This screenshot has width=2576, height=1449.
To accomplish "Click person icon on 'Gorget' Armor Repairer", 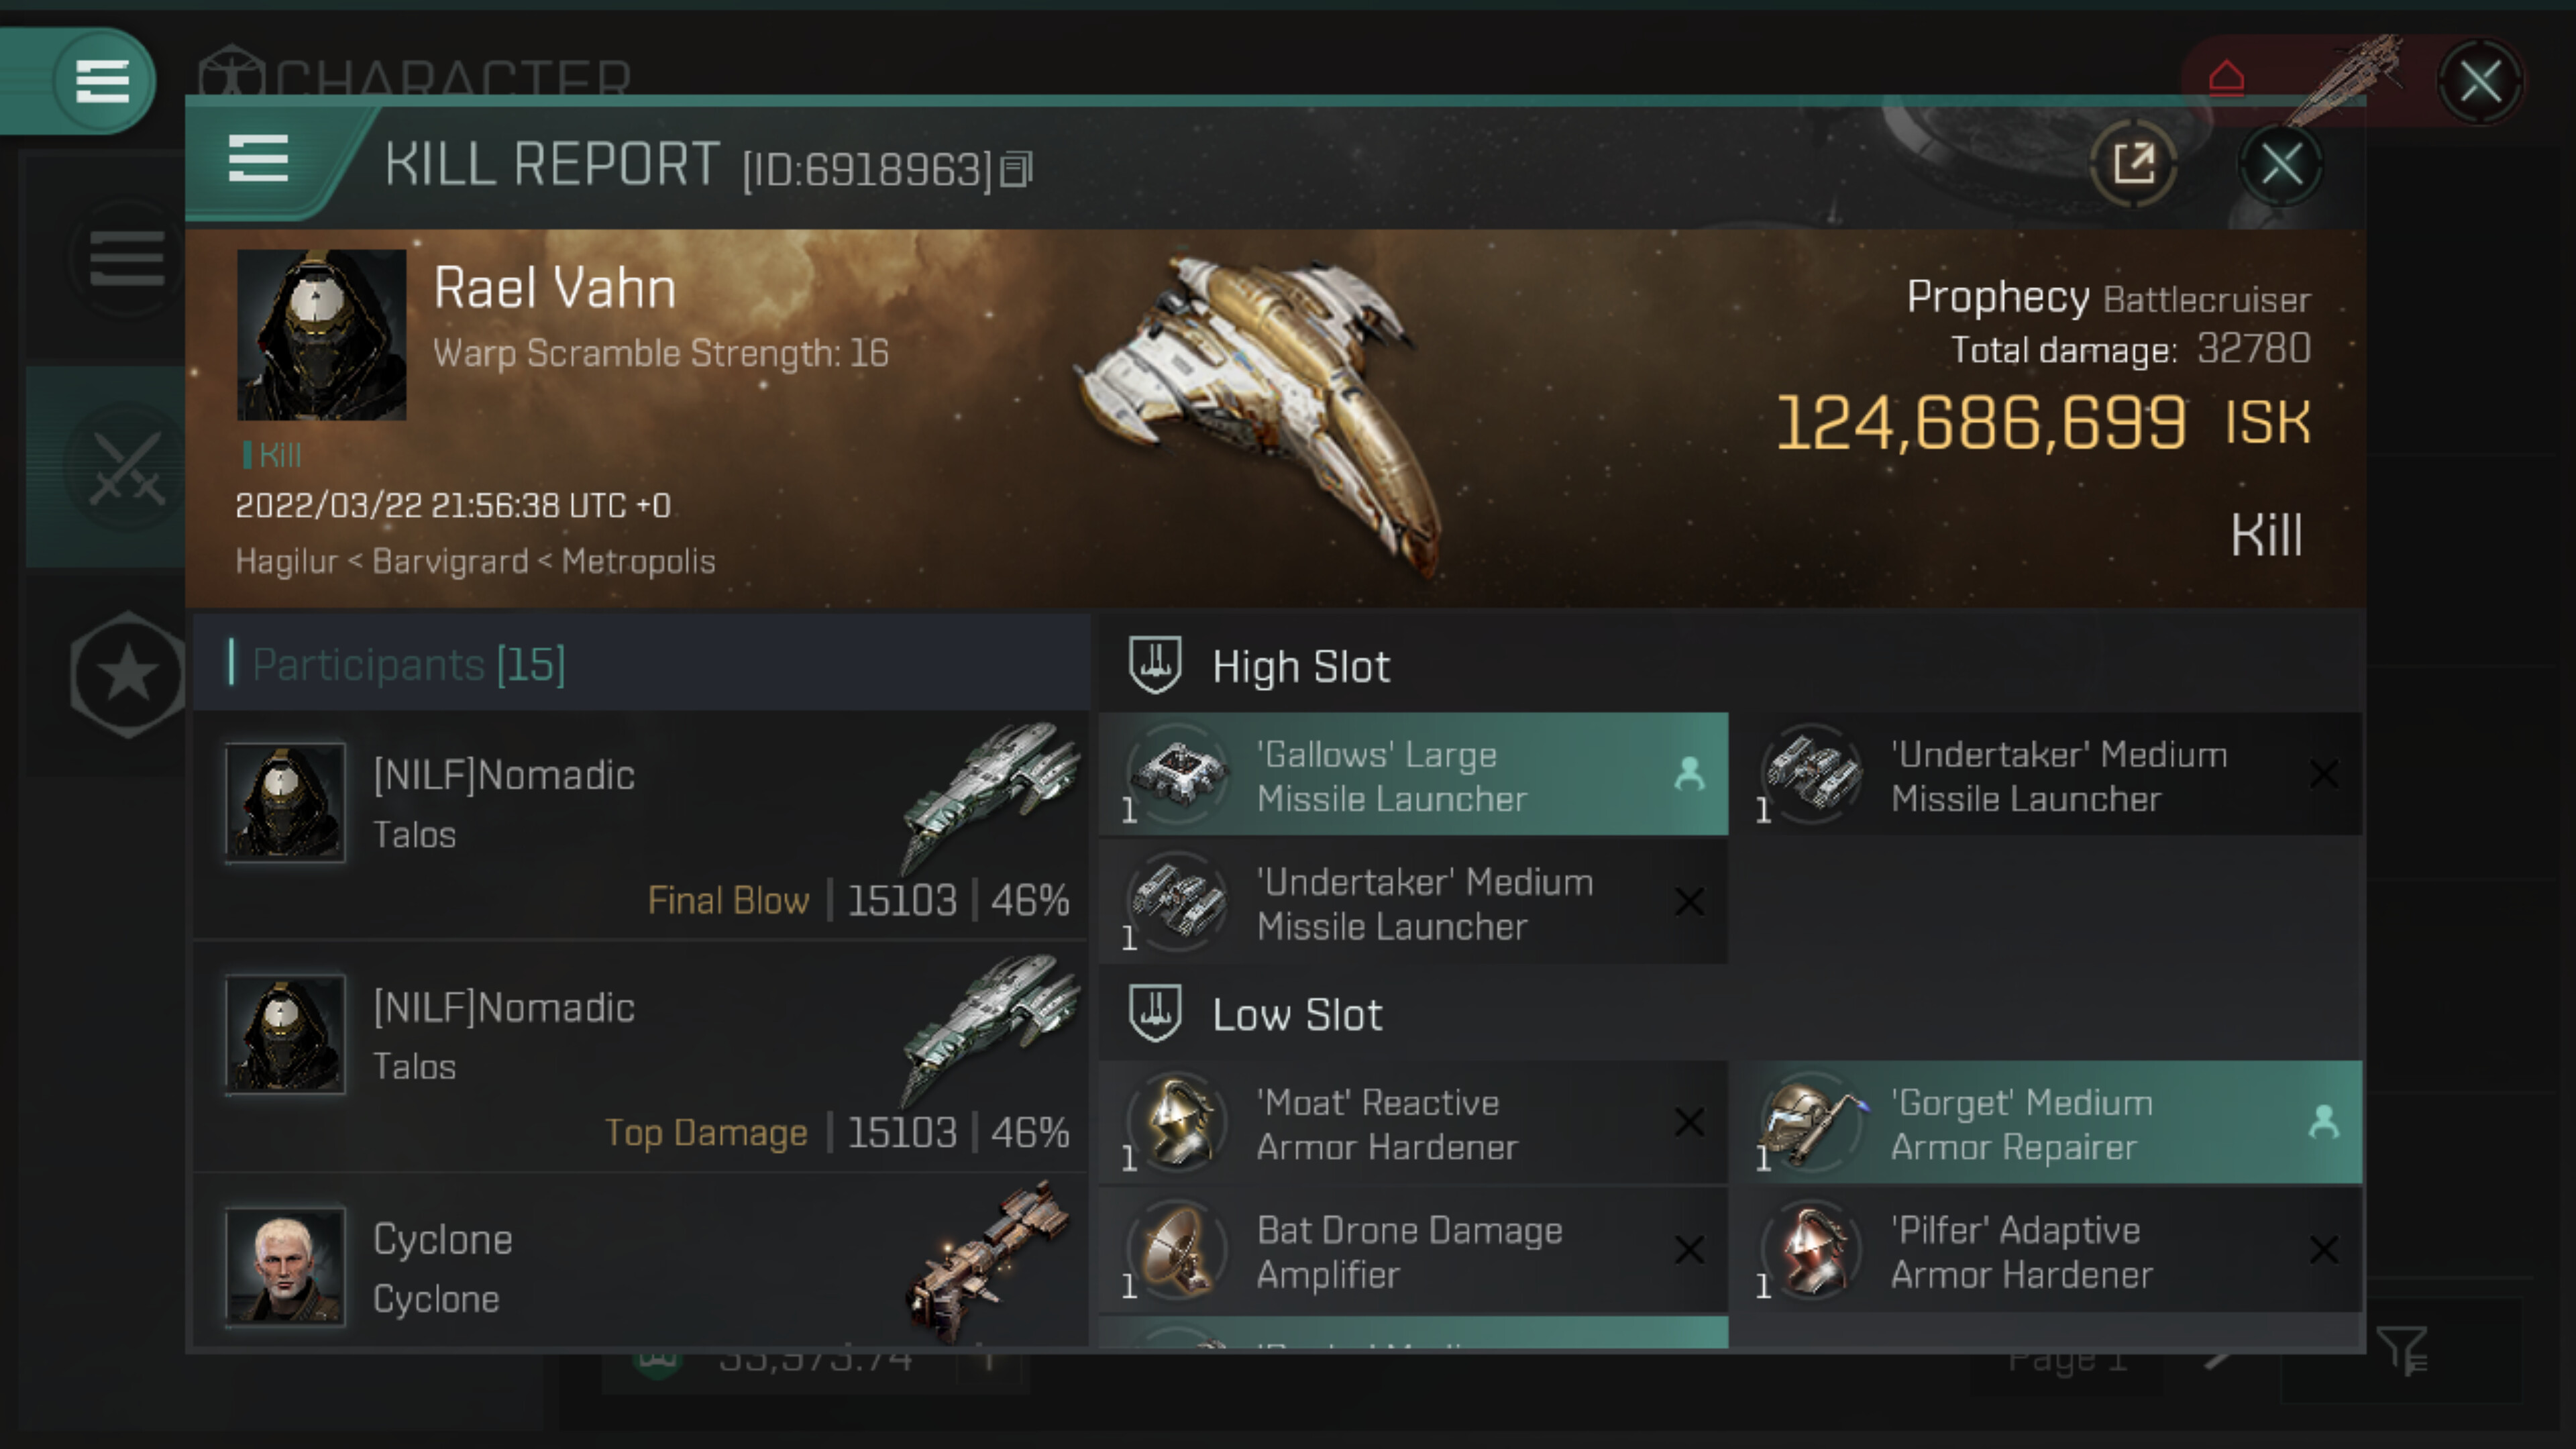I will tap(2323, 1122).
